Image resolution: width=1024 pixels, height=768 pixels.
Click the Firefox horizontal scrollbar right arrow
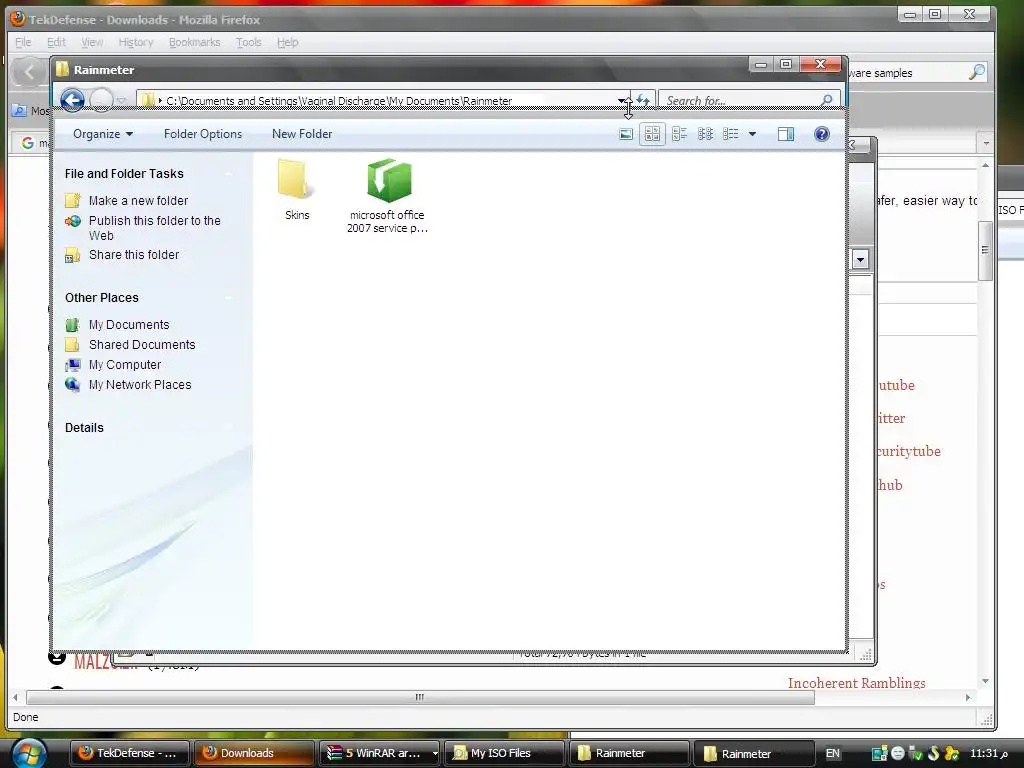pos(968,697)
